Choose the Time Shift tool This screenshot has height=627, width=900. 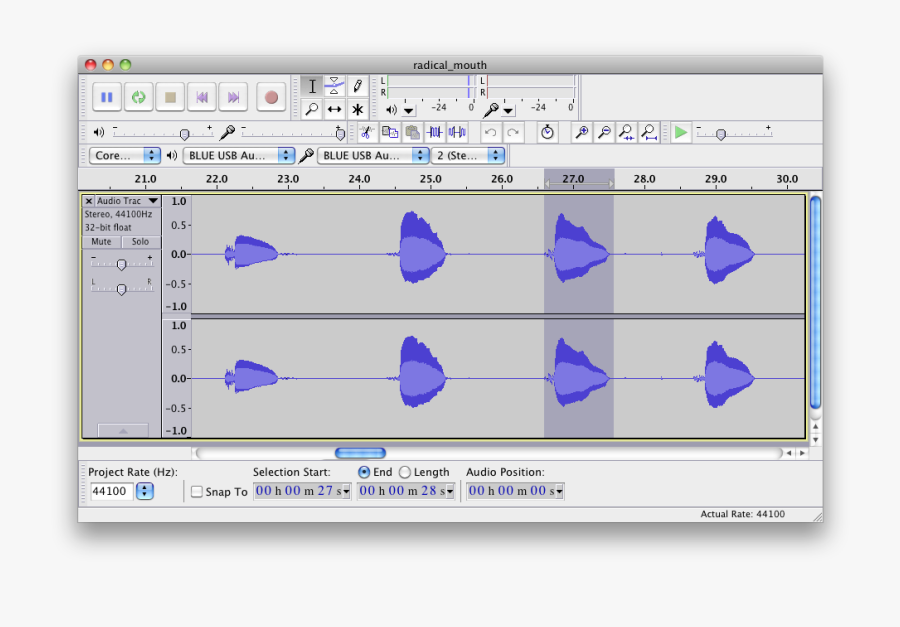tap(334, 108)
